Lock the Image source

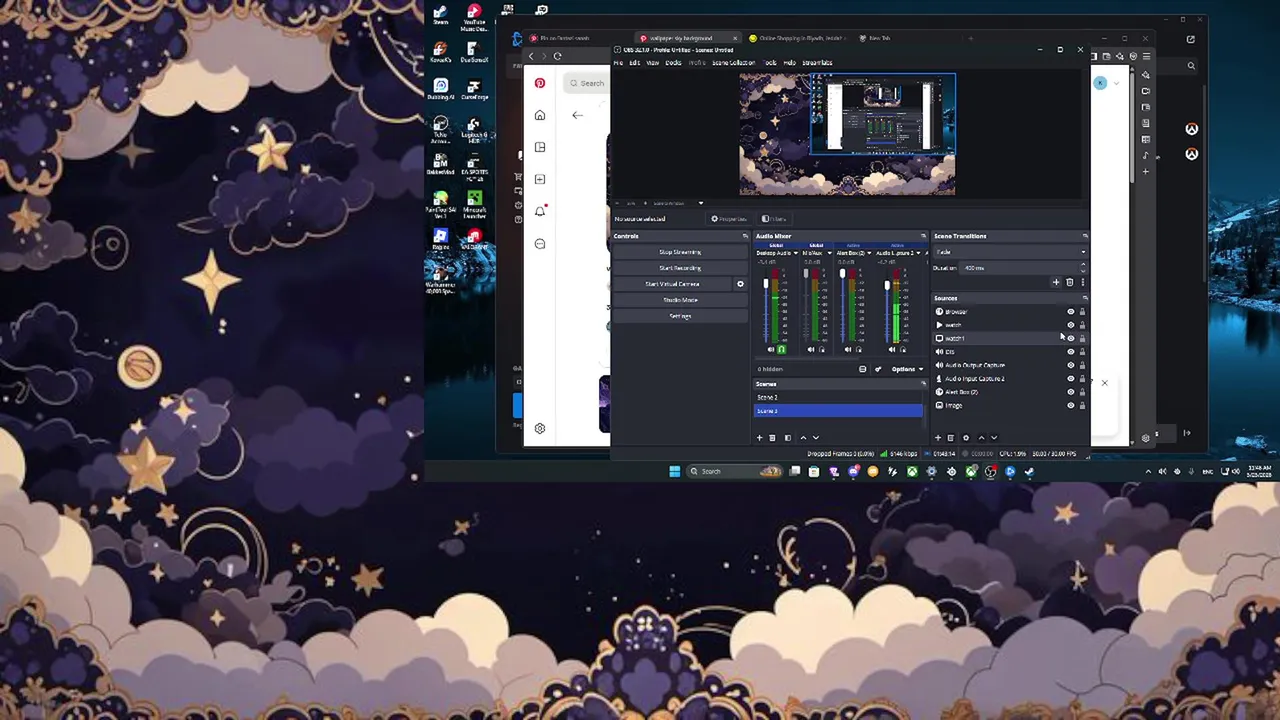tap(1082, 405)
